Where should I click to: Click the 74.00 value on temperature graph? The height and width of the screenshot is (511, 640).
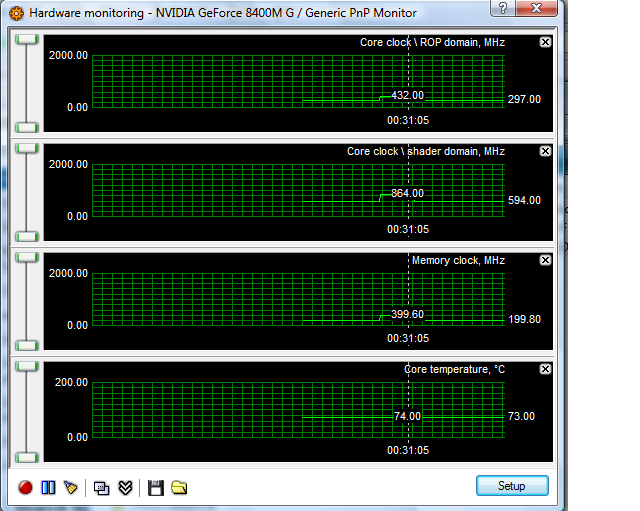point(407,416)
